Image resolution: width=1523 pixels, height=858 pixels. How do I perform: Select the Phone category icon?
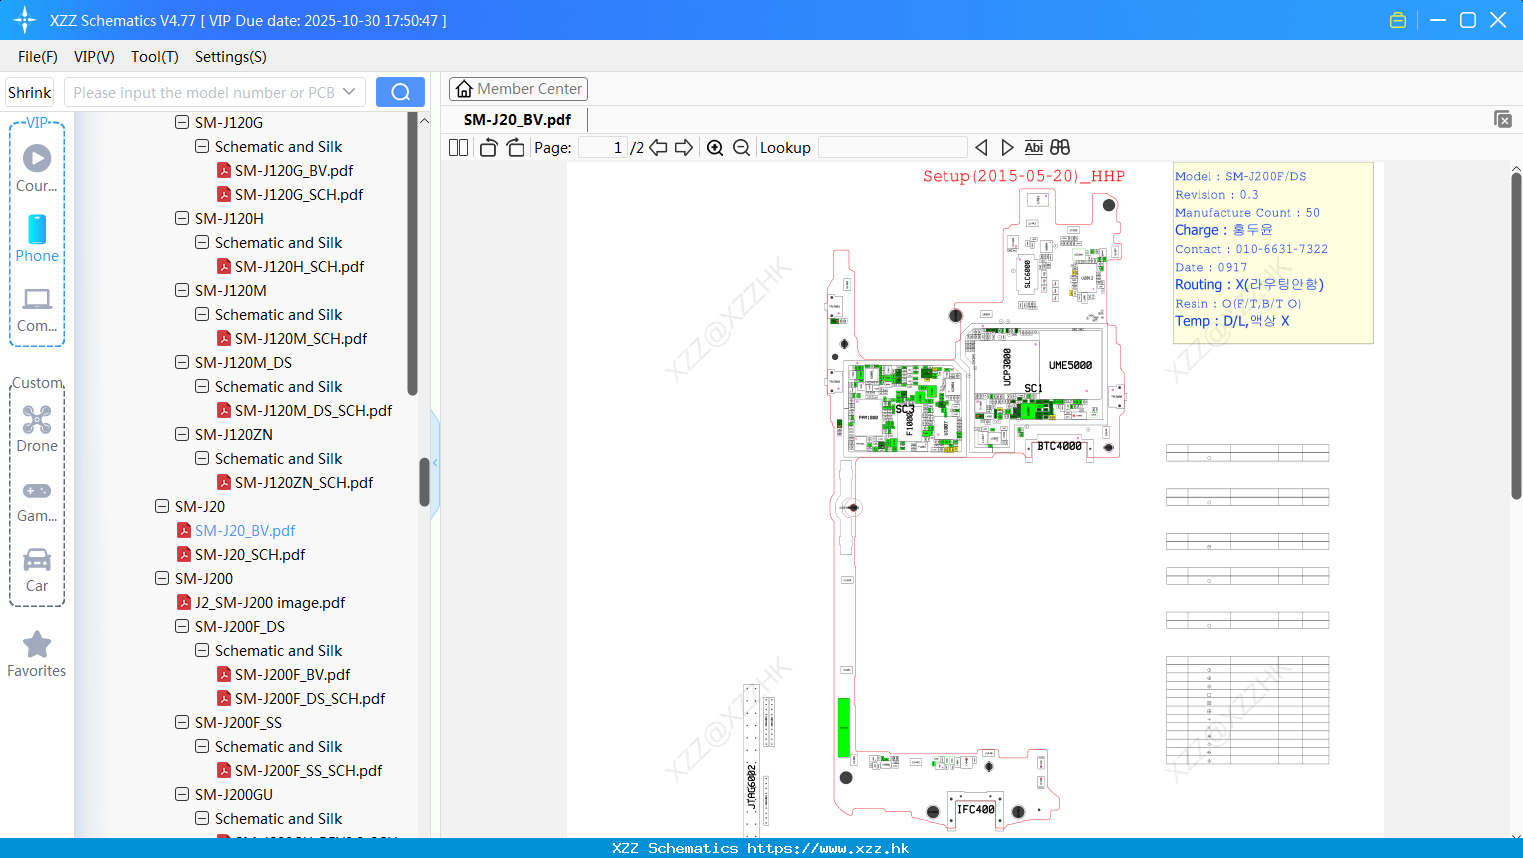[x=37, y=238]
